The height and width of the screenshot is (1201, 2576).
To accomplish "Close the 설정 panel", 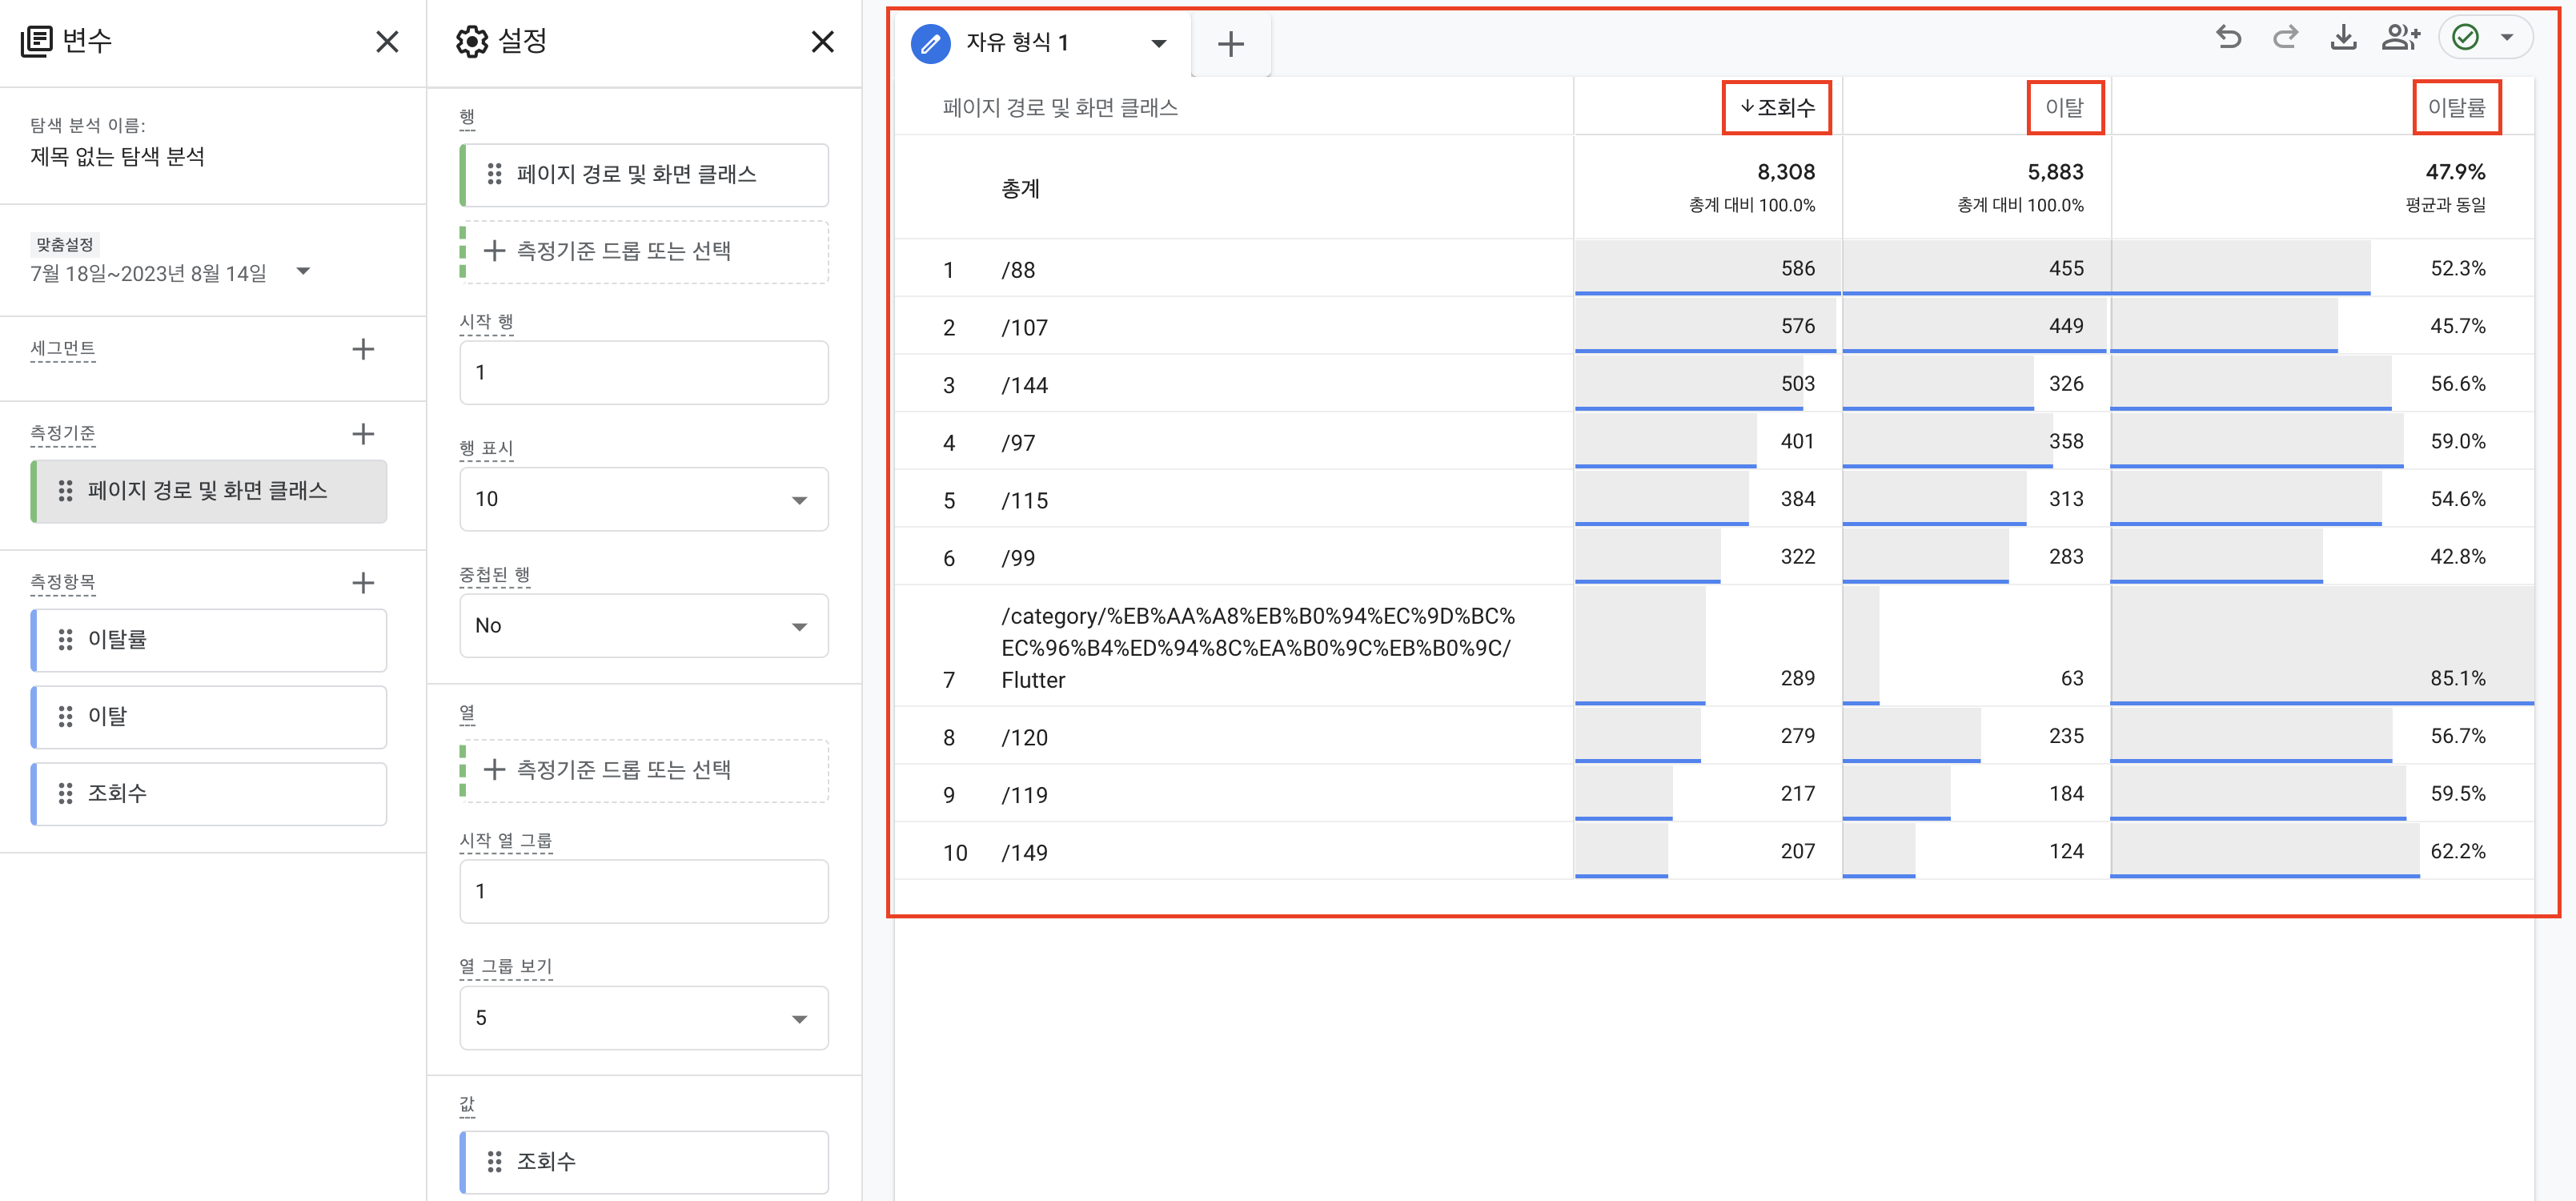I will (x=822, y=42).
